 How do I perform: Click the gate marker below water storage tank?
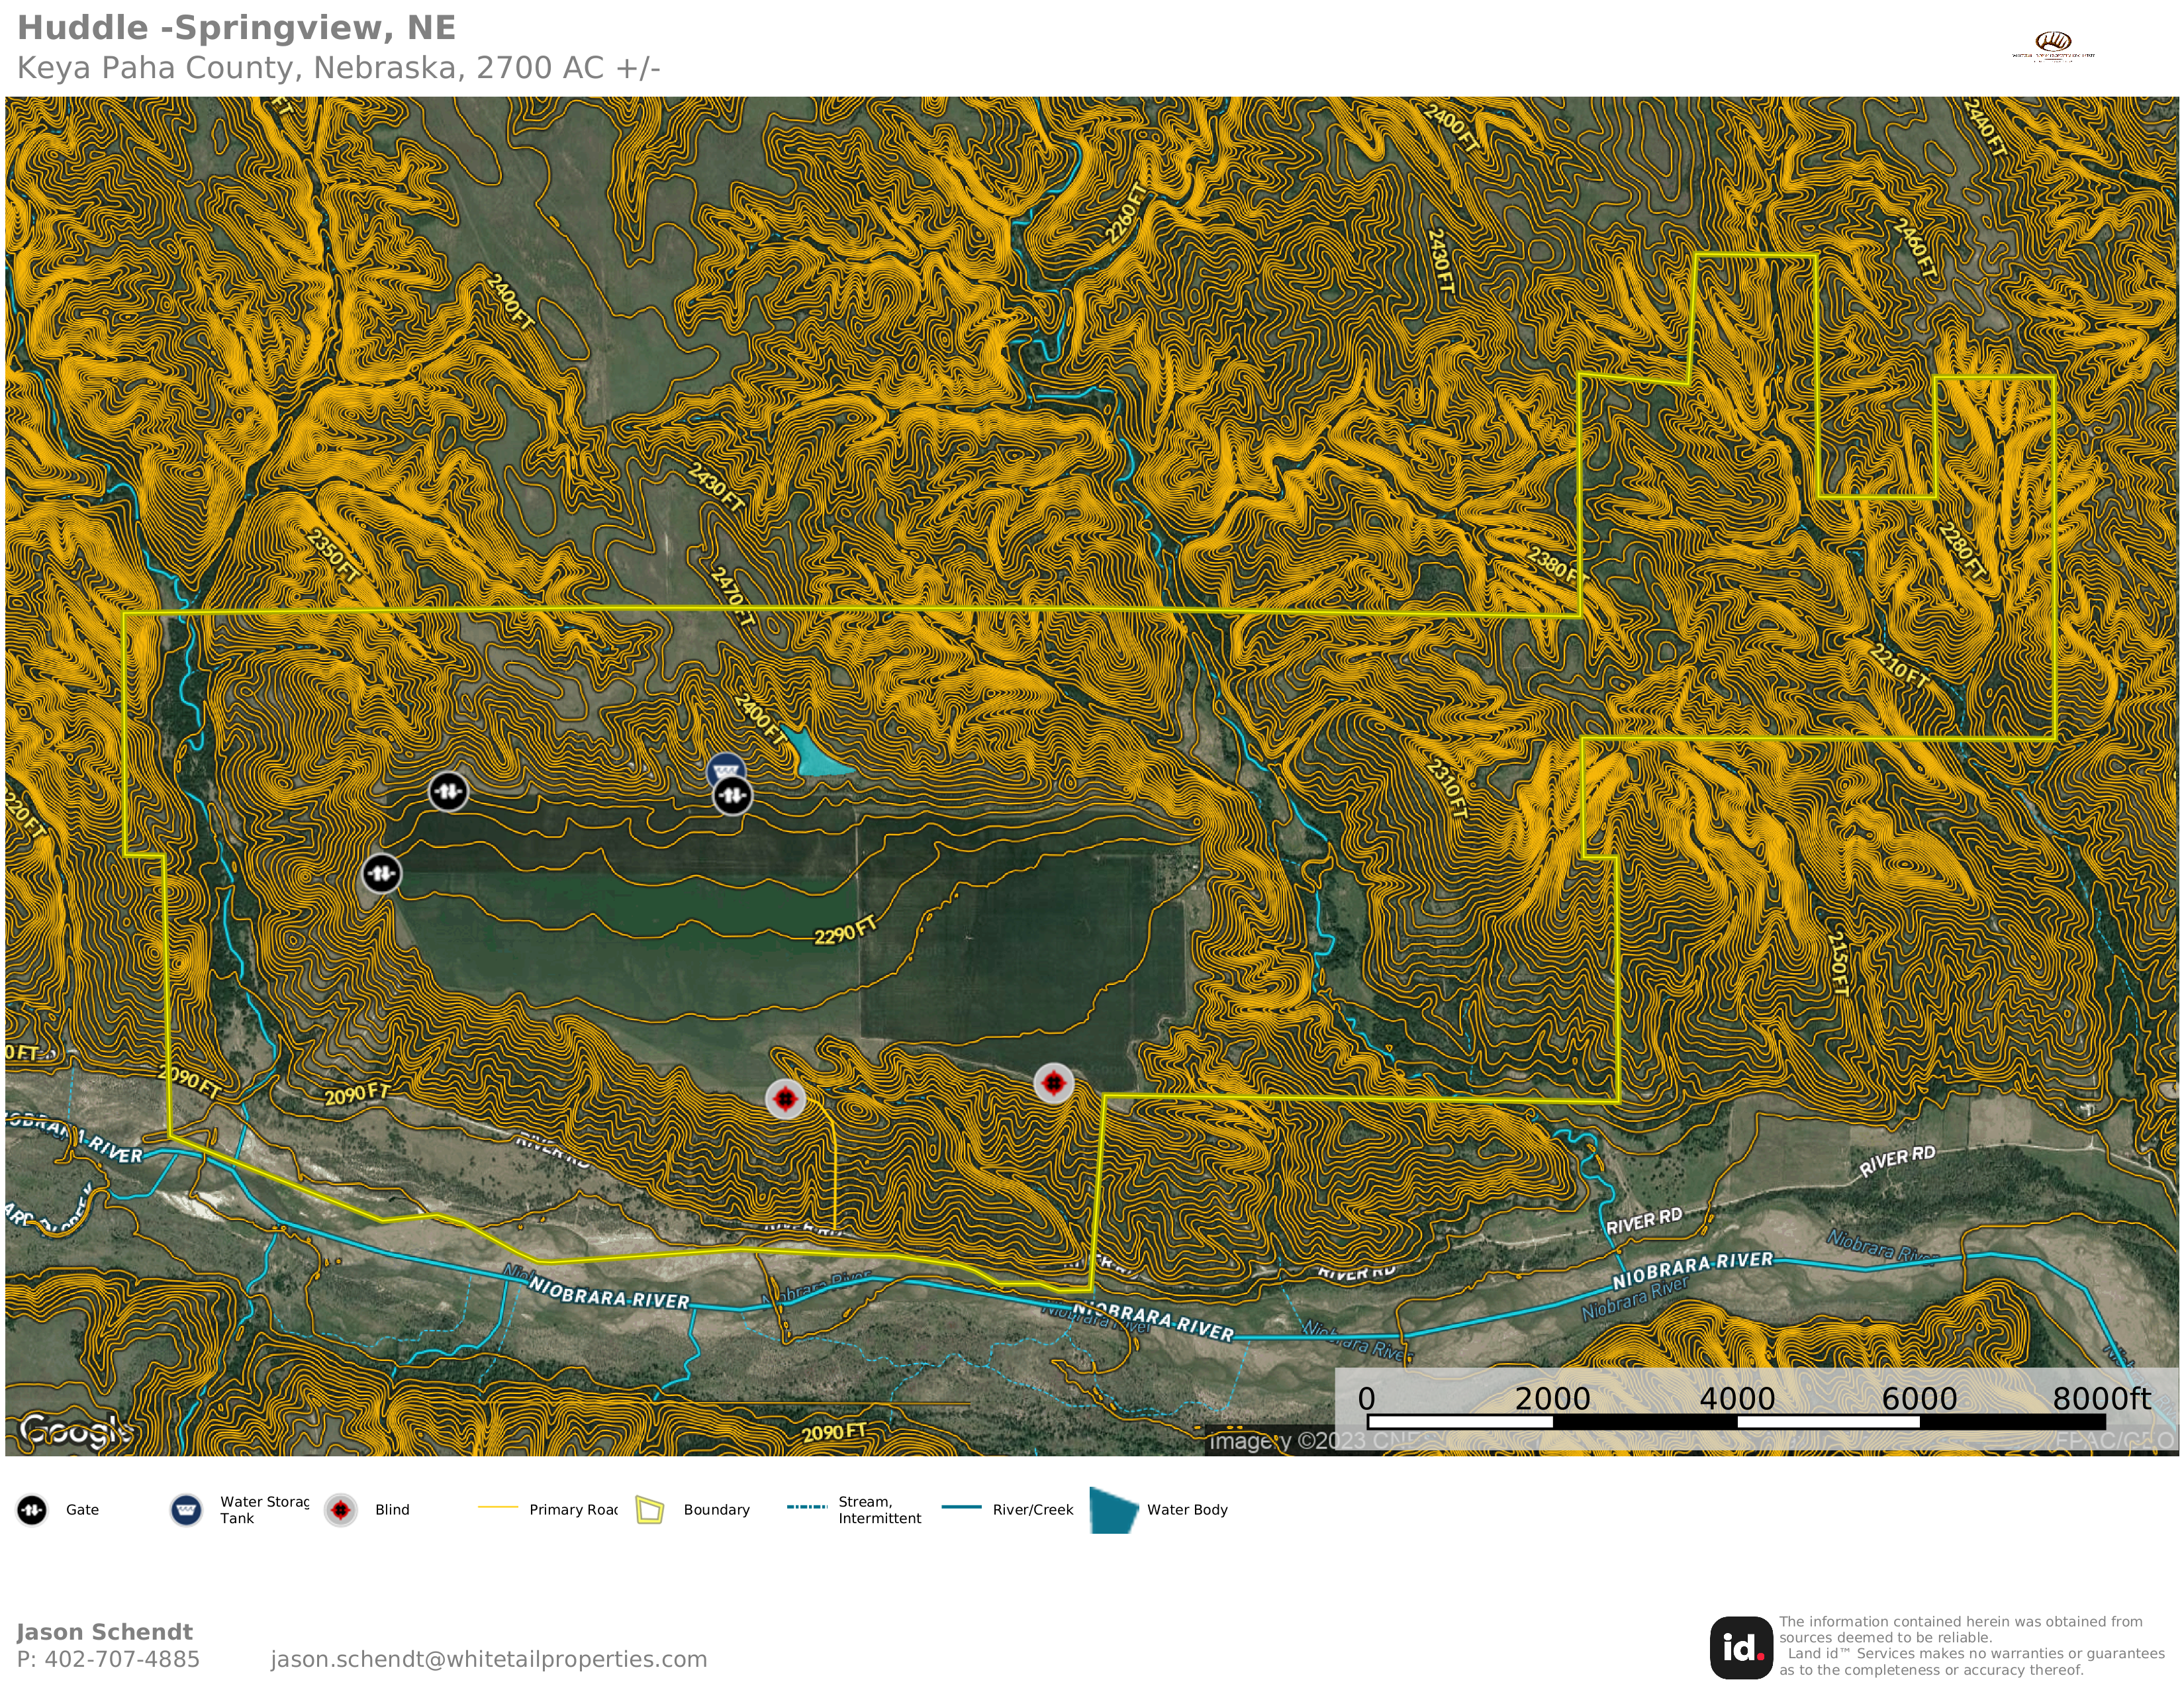(x=732, y=796)
